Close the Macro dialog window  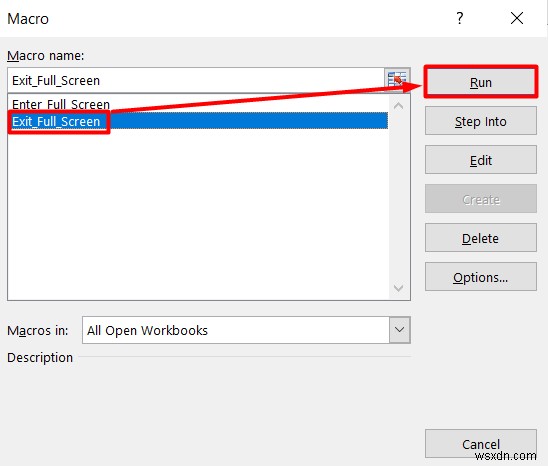click(x=517, y=18)
